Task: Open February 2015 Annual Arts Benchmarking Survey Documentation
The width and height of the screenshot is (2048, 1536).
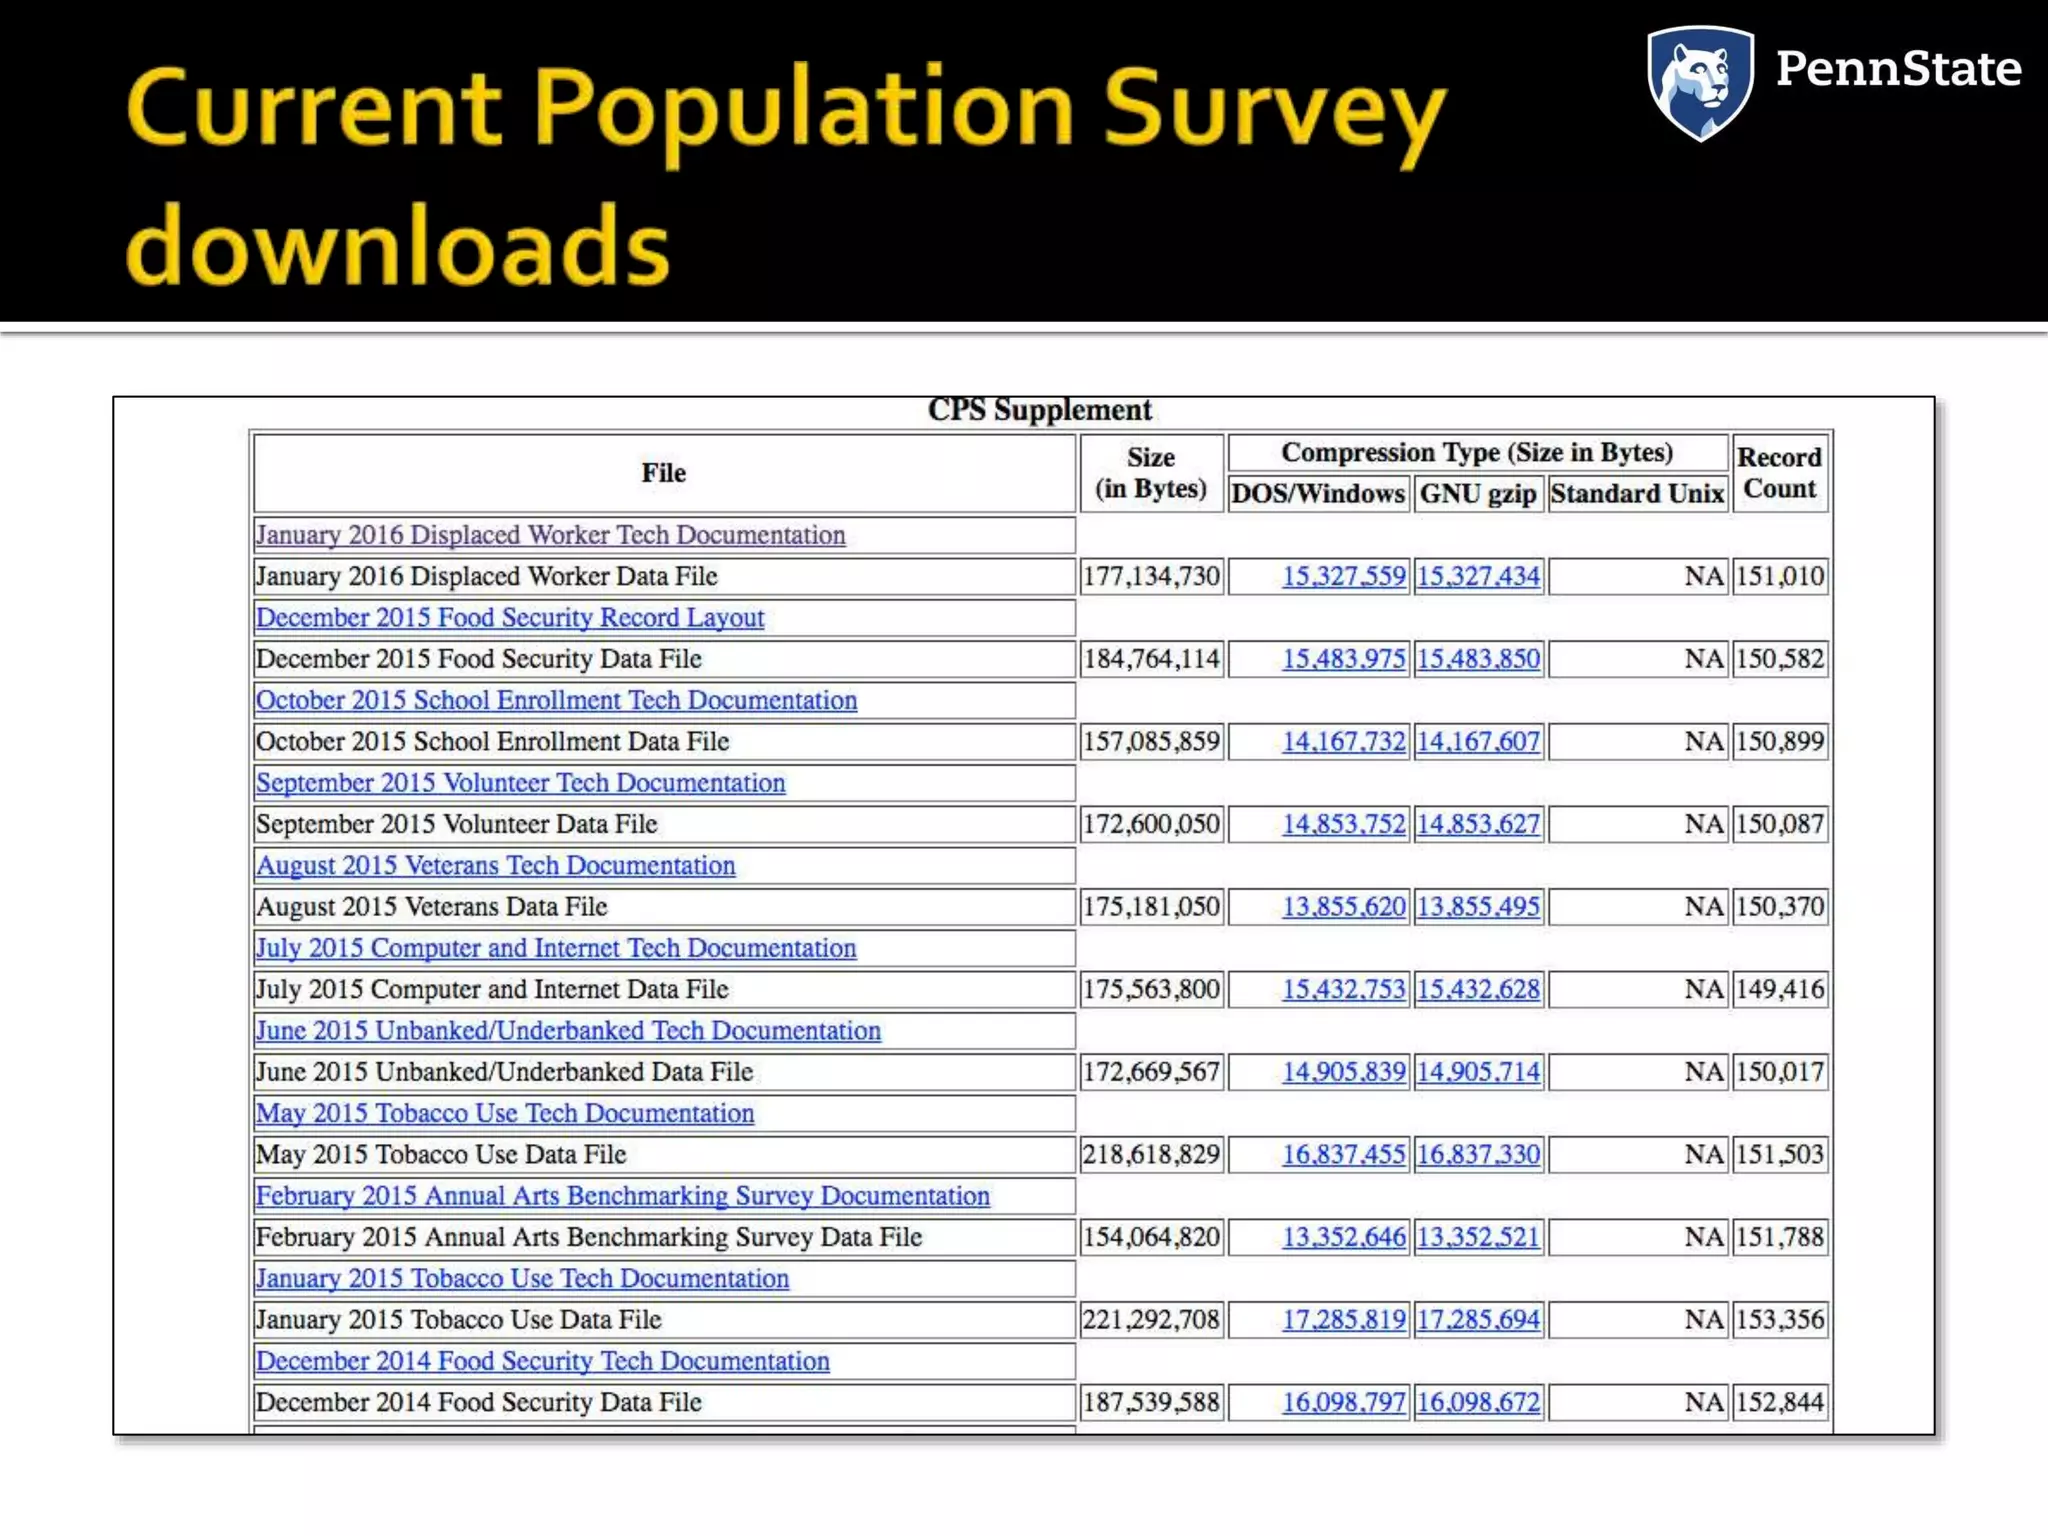Action: coord(622,1196)
